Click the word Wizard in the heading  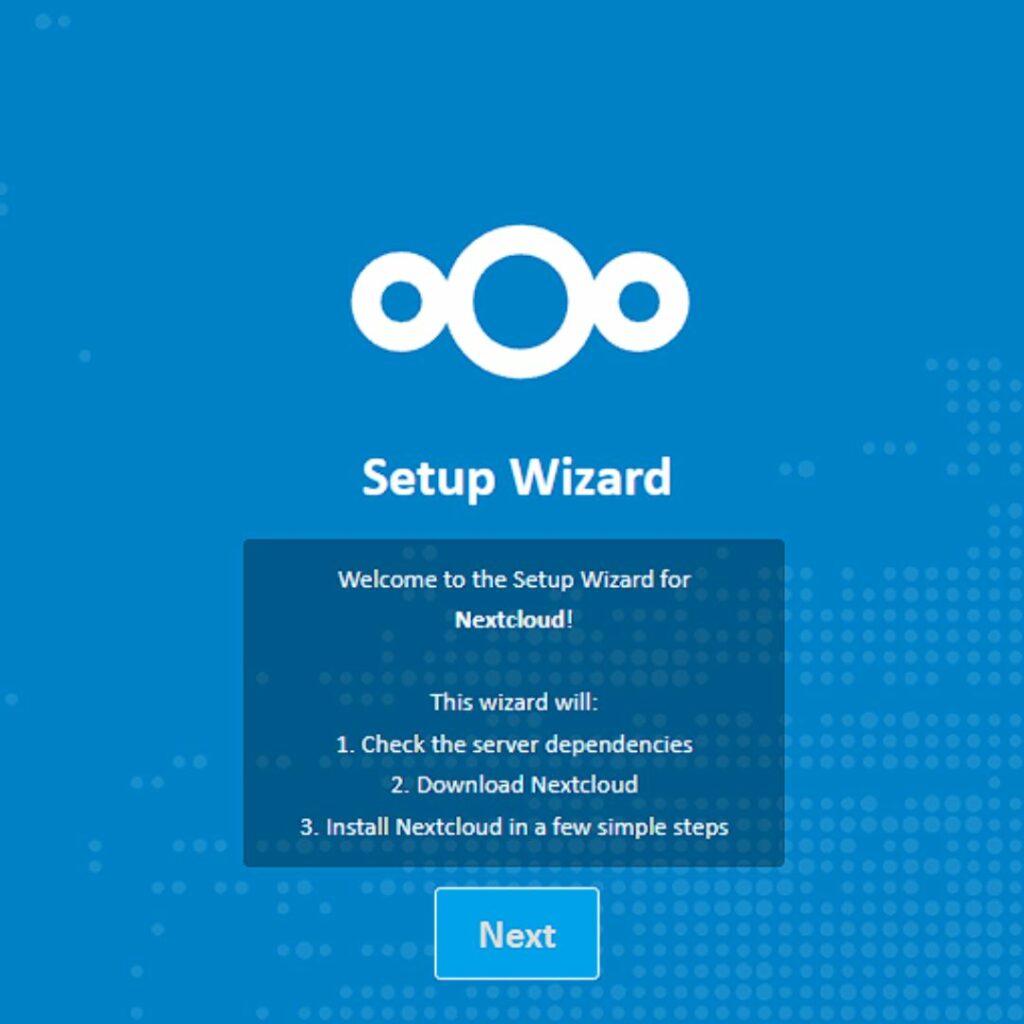[591, 477]
